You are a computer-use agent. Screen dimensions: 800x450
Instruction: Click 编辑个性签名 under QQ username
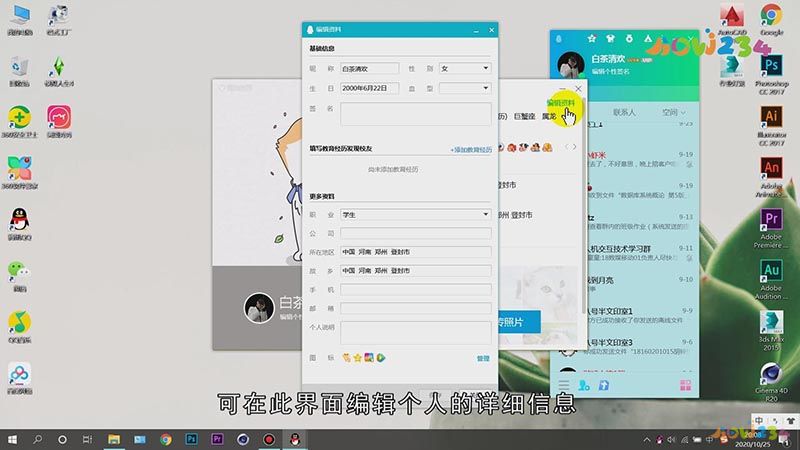(610, 72)
